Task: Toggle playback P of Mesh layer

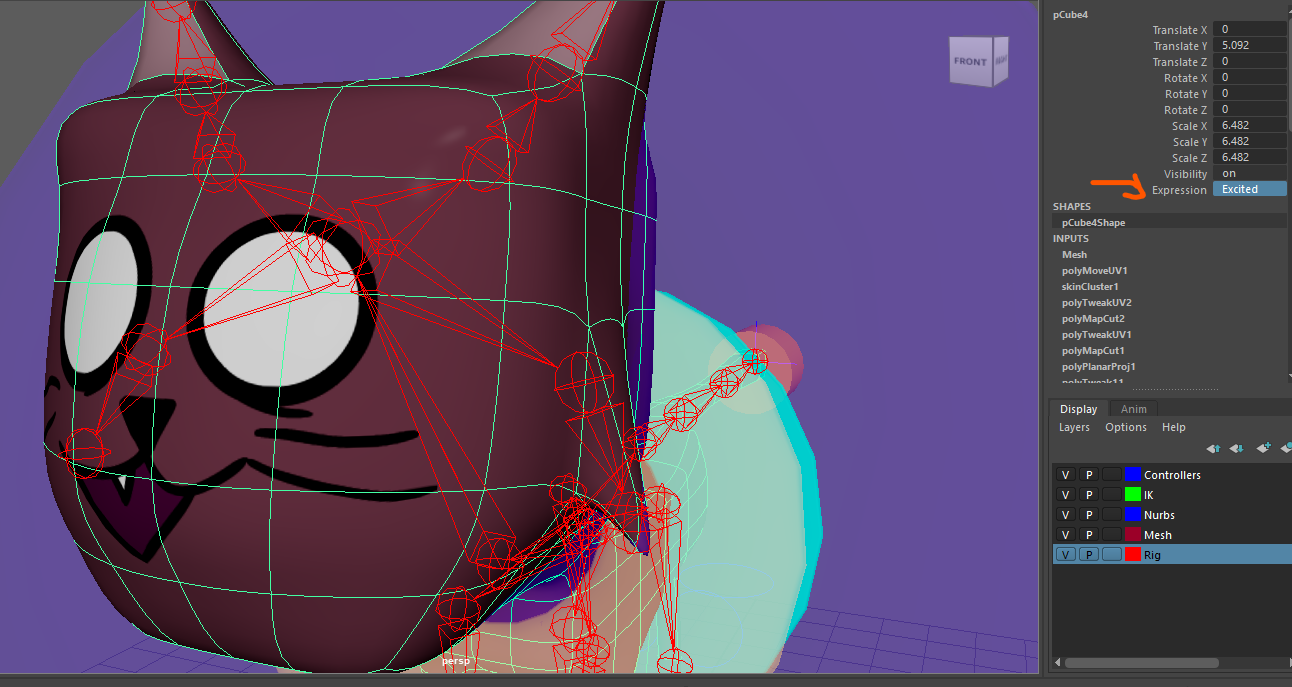Action: [x=1088, y=535]
